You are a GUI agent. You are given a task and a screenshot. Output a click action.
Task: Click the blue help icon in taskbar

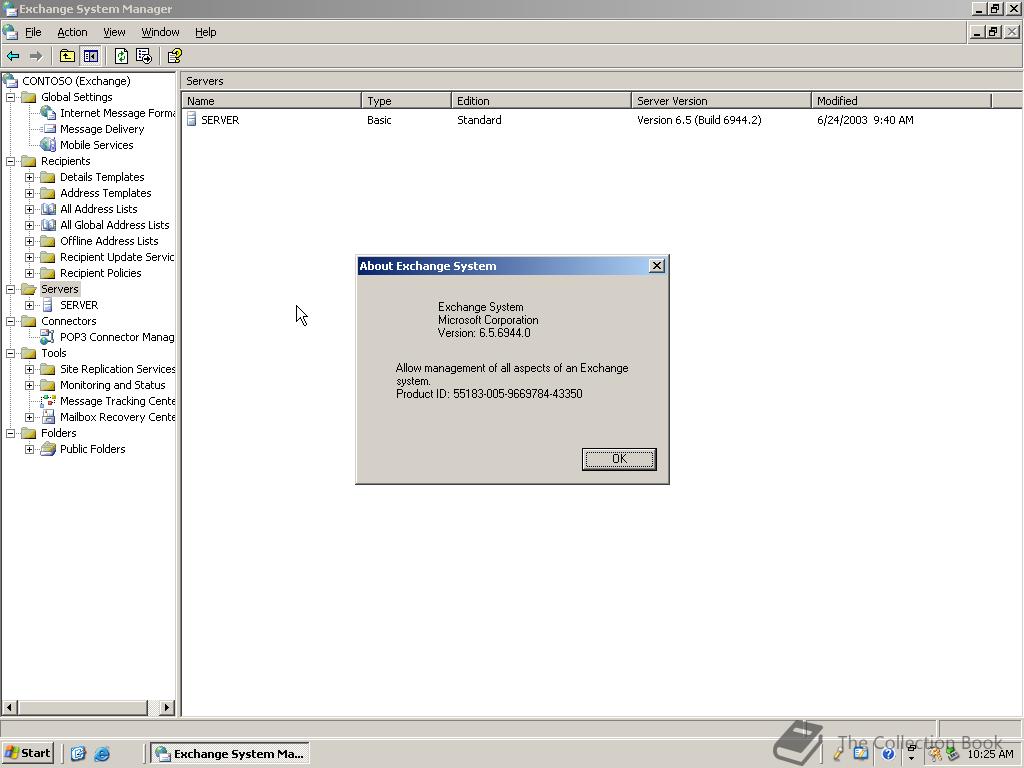point(888,754)
